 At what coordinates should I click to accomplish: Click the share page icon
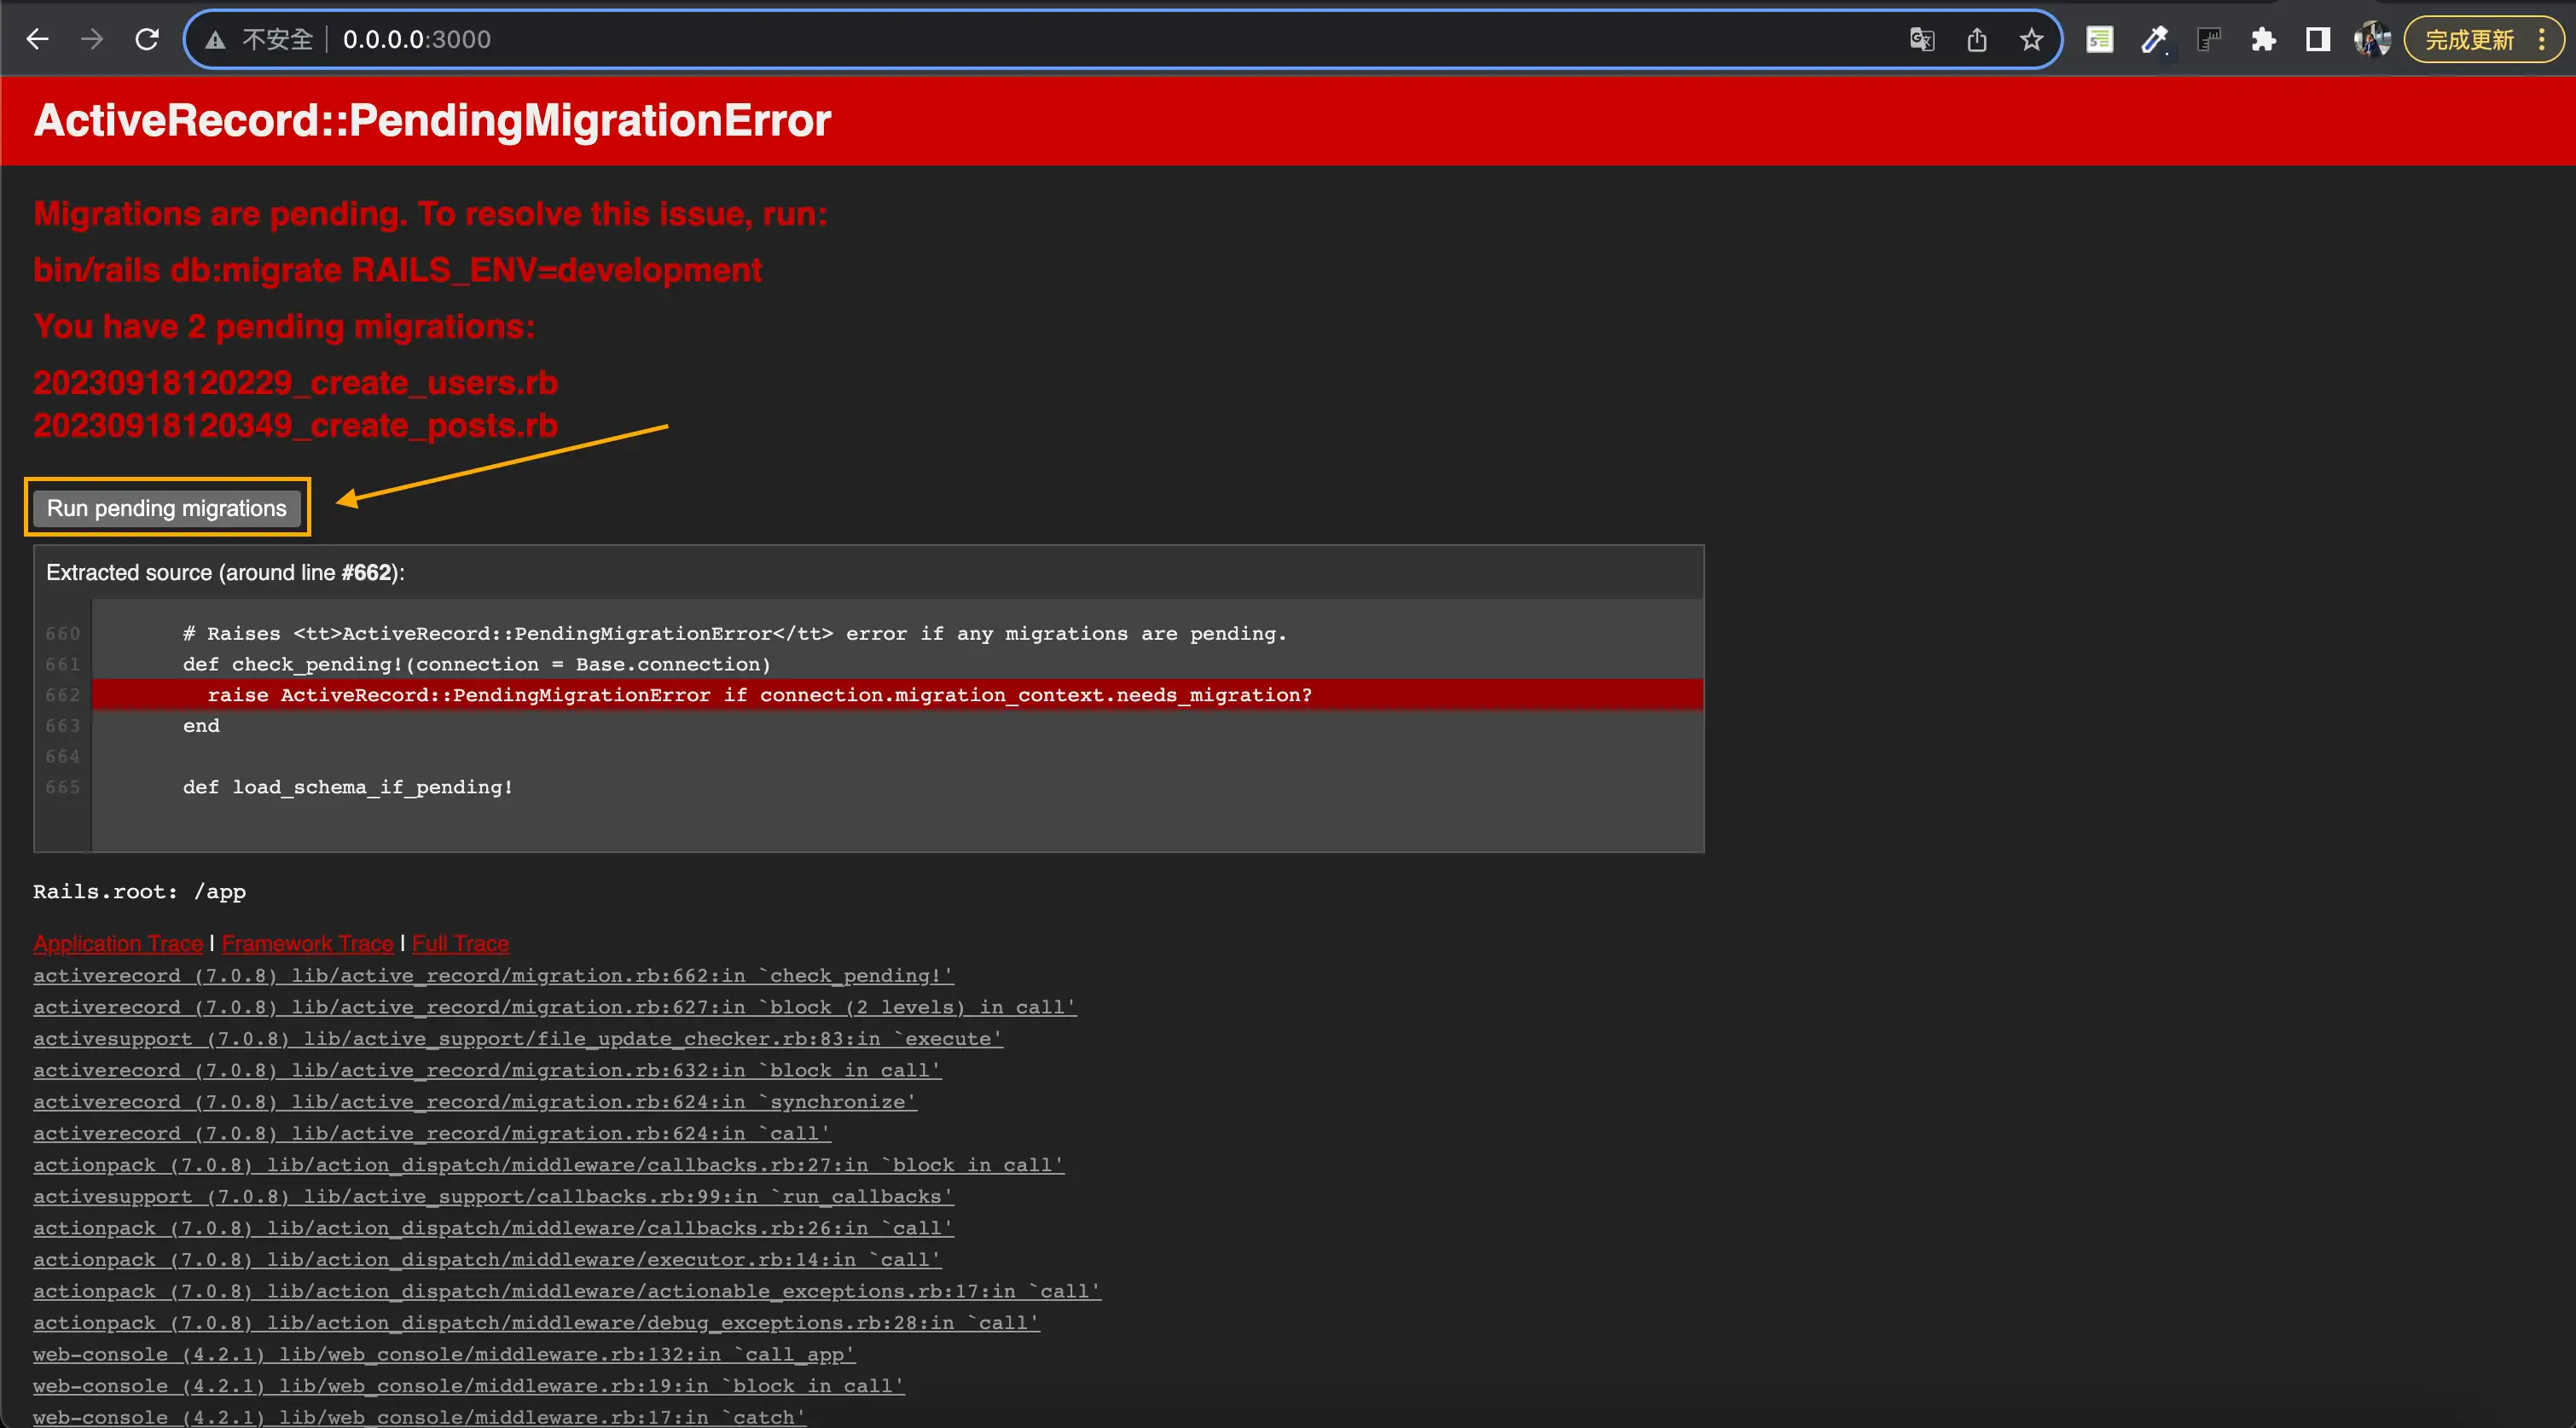1976,40
